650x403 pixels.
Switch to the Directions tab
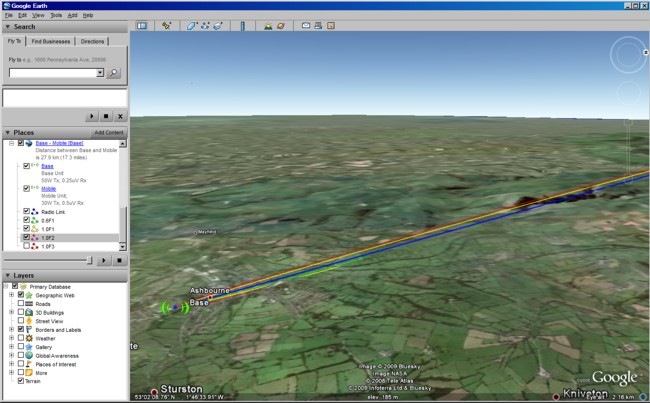click(92, 41)
